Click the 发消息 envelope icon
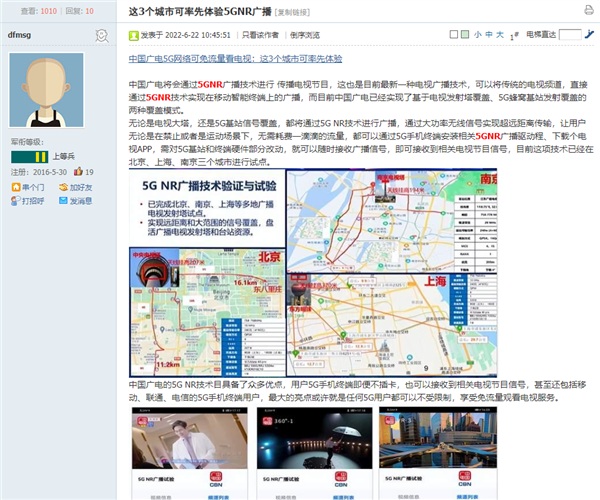This screenshot has height=500, width=600. 63,201
